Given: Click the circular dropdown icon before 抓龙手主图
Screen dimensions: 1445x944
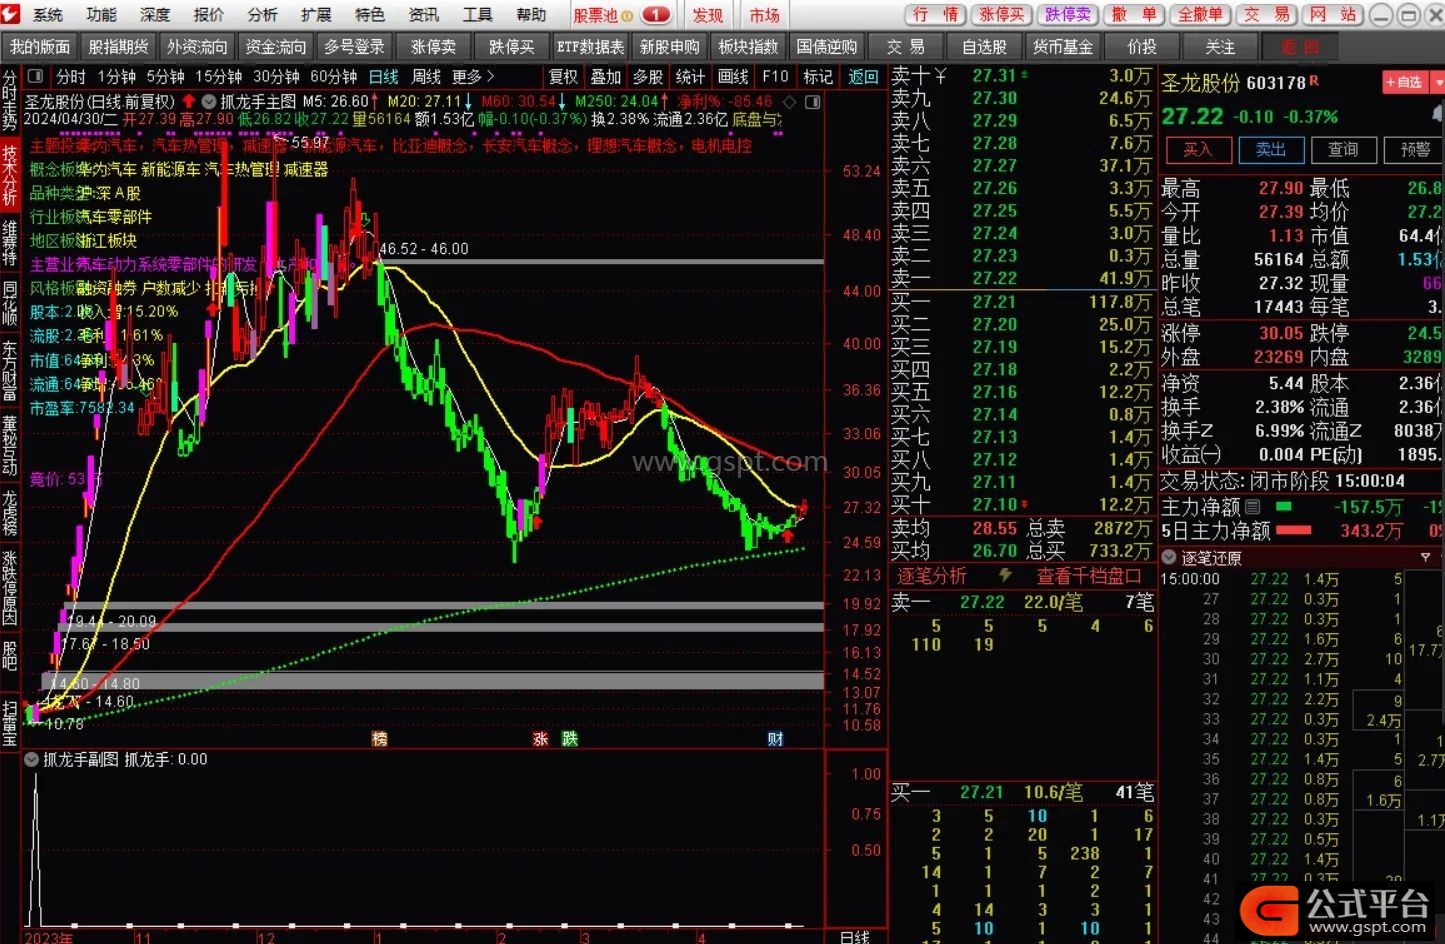Looking at the screenshot, I should pos(209,101).
